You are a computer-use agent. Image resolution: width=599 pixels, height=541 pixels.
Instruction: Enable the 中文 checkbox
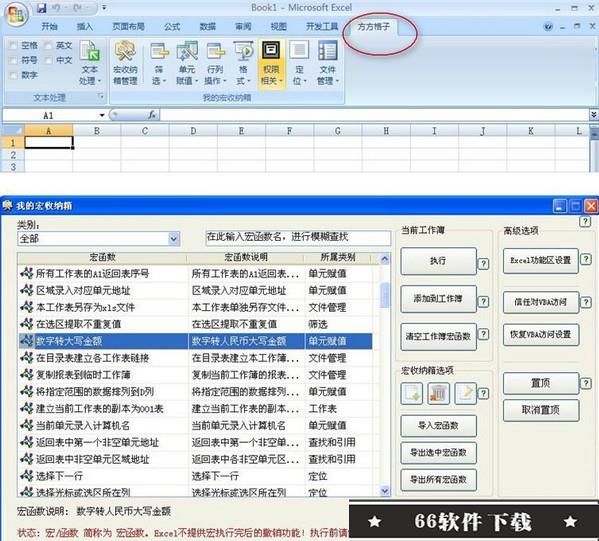pos(48,60)
